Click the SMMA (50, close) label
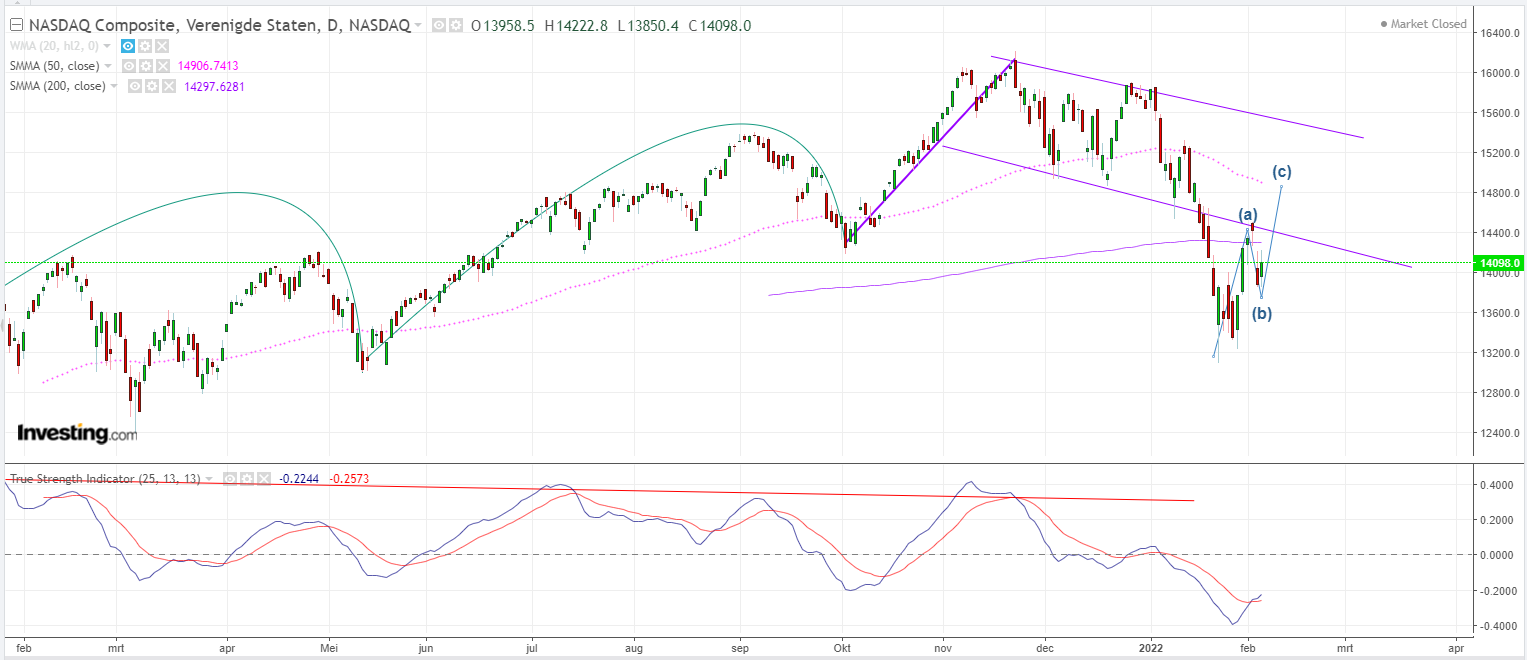1527x660 pixels. pos(56,66)
